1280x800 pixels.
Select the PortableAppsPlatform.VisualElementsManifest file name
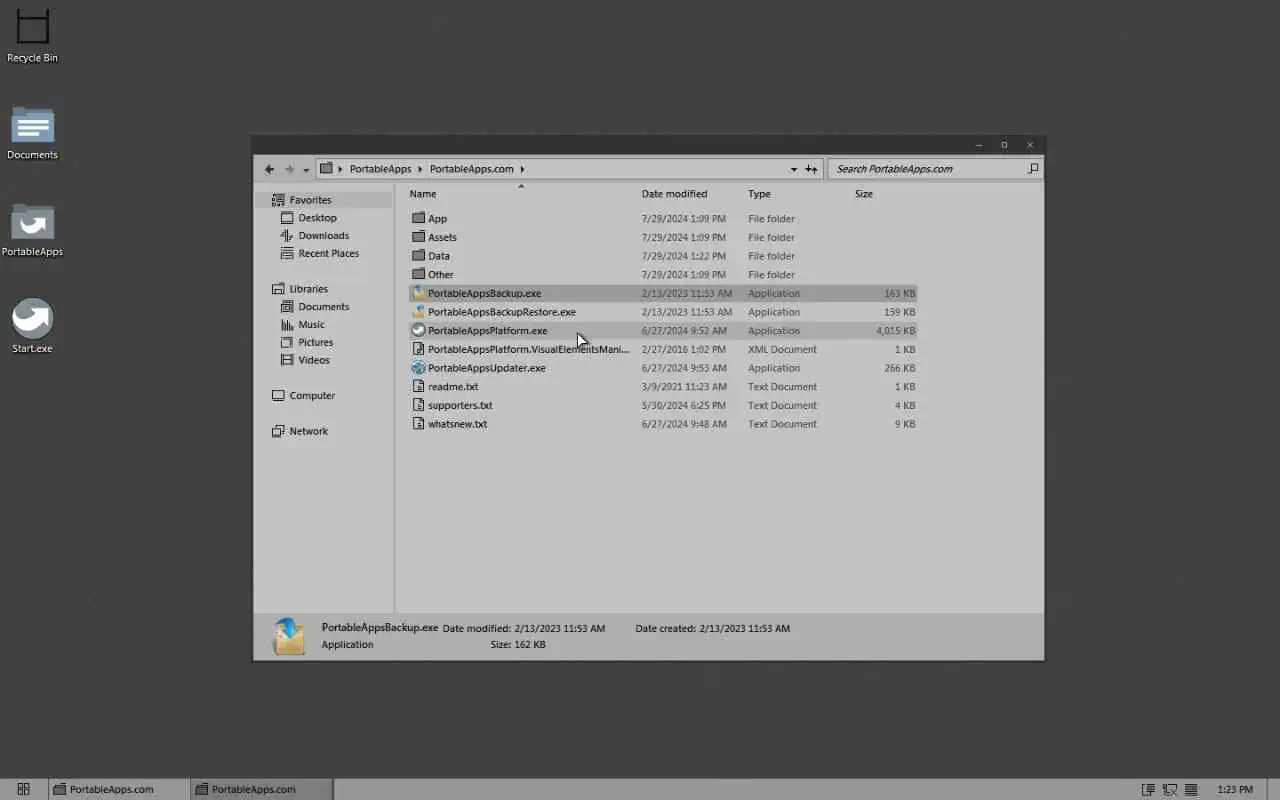click(x=529, y=350)
